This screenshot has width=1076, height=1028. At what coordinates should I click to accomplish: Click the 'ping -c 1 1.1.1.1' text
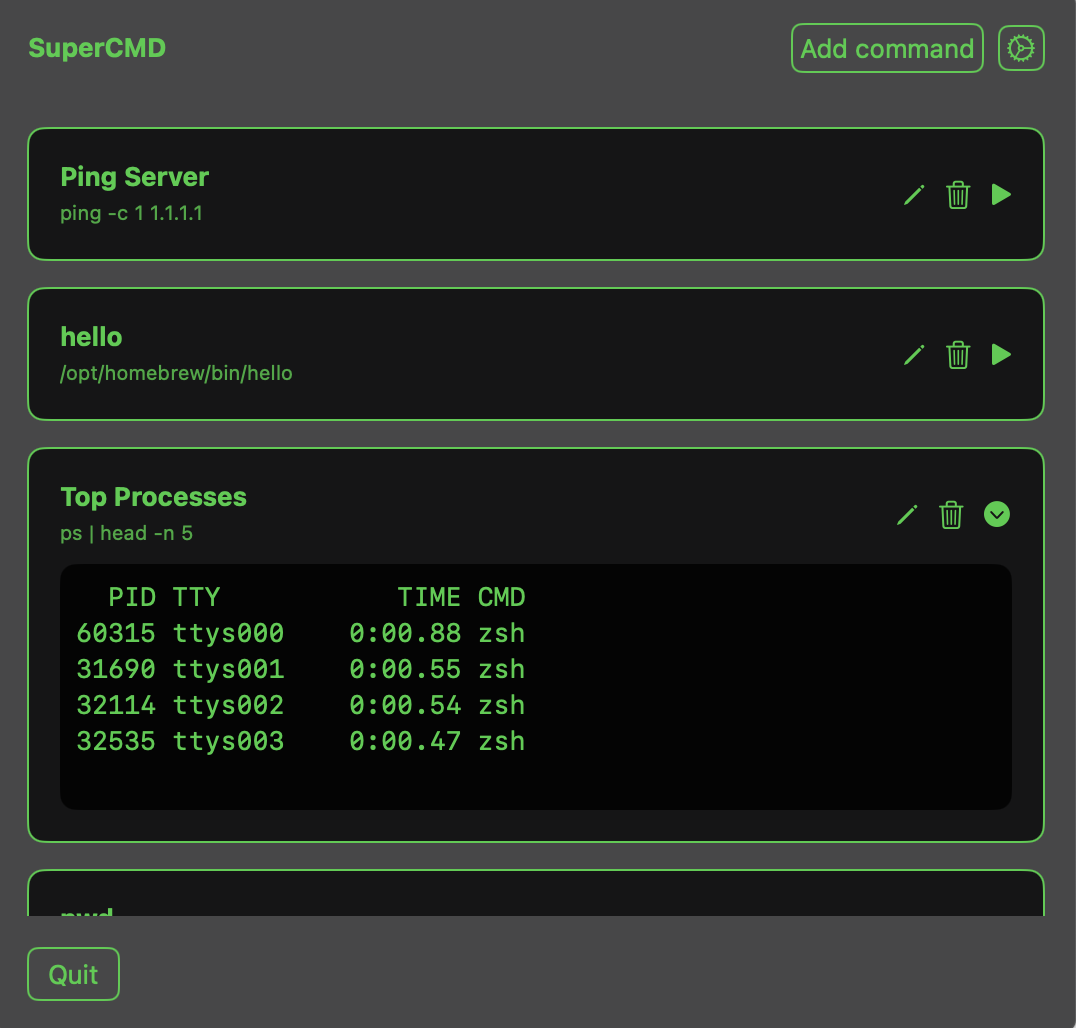tap(131, 213)
